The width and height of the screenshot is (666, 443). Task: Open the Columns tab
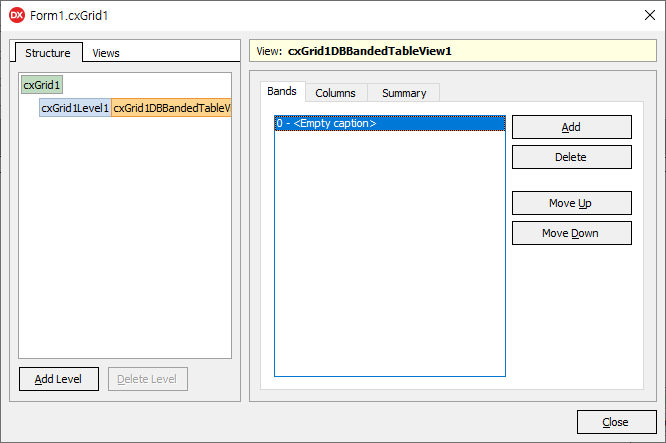pos(336,93)
